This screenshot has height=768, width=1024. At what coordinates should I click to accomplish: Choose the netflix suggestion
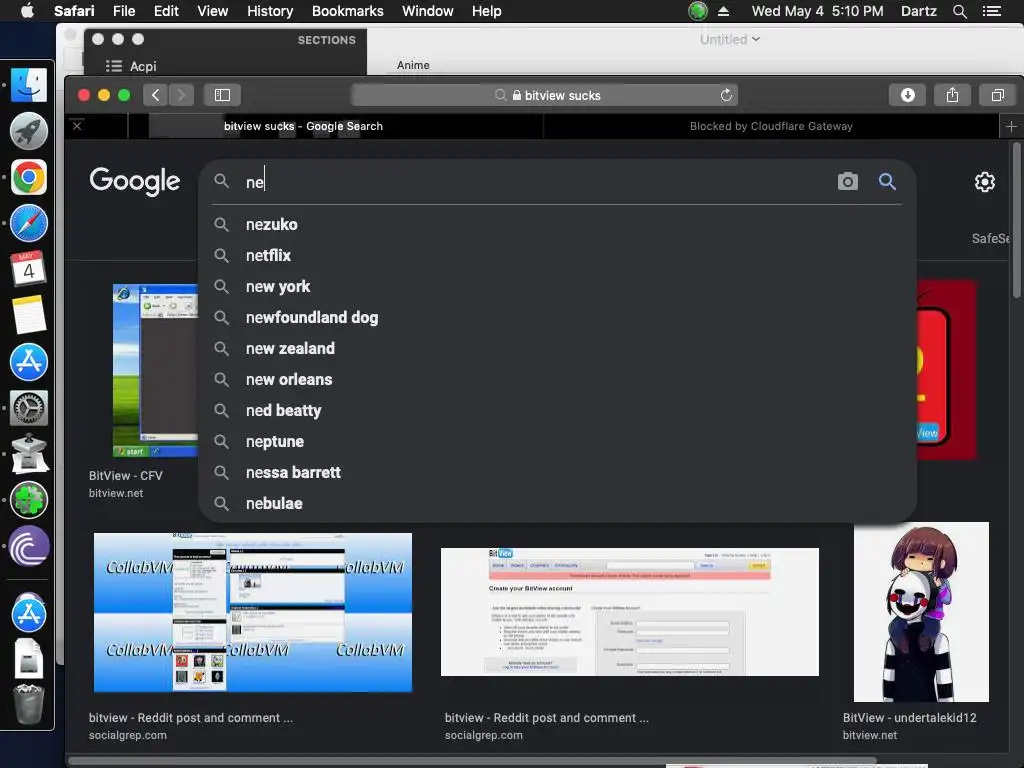(557, 255)
